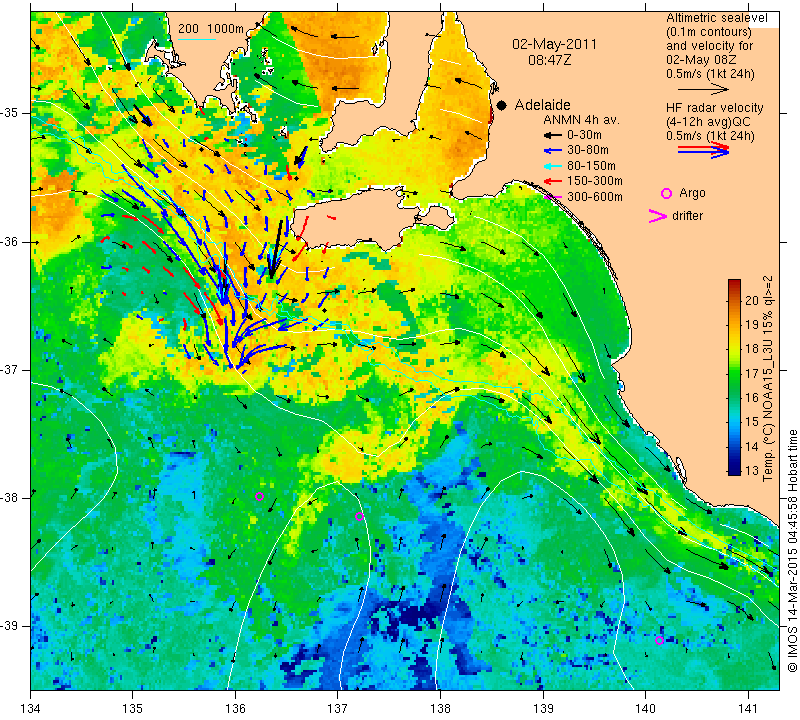Click the Temp NOAA15_L3U colorbar caption
This screenshot has height=720, width=800.
tap(768, 378)
